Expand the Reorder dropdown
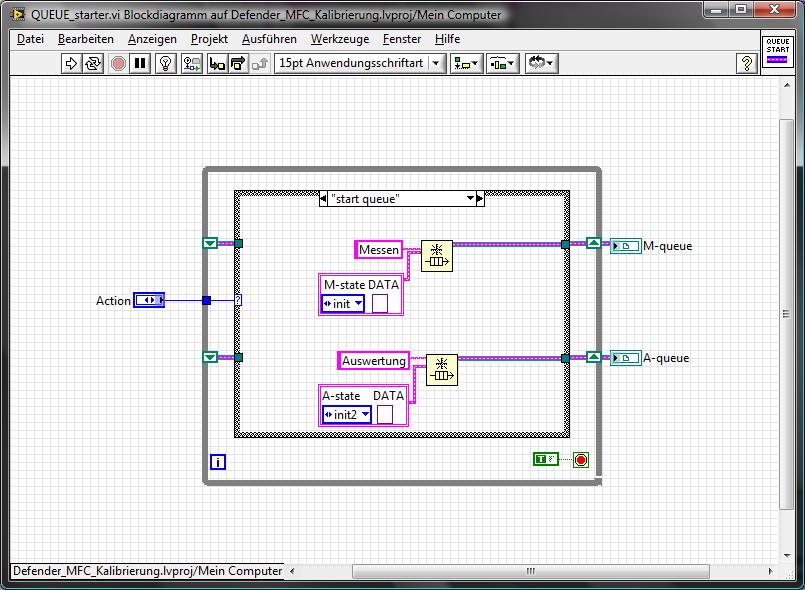 541,63
